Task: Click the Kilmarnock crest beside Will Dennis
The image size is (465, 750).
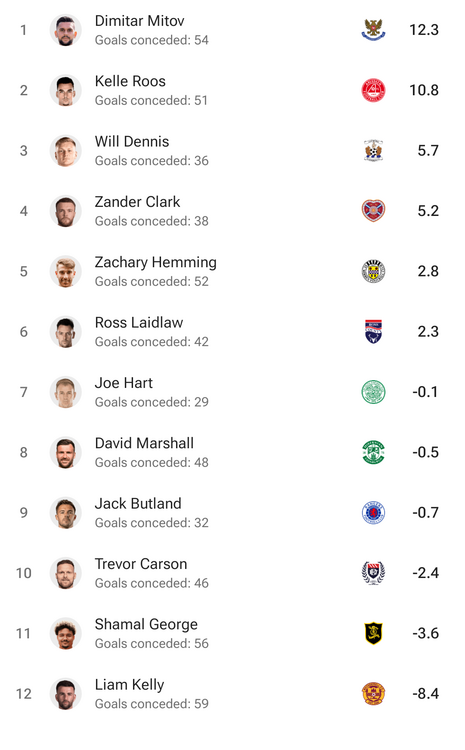Action: pyautogui.click(x=373, y=150)
